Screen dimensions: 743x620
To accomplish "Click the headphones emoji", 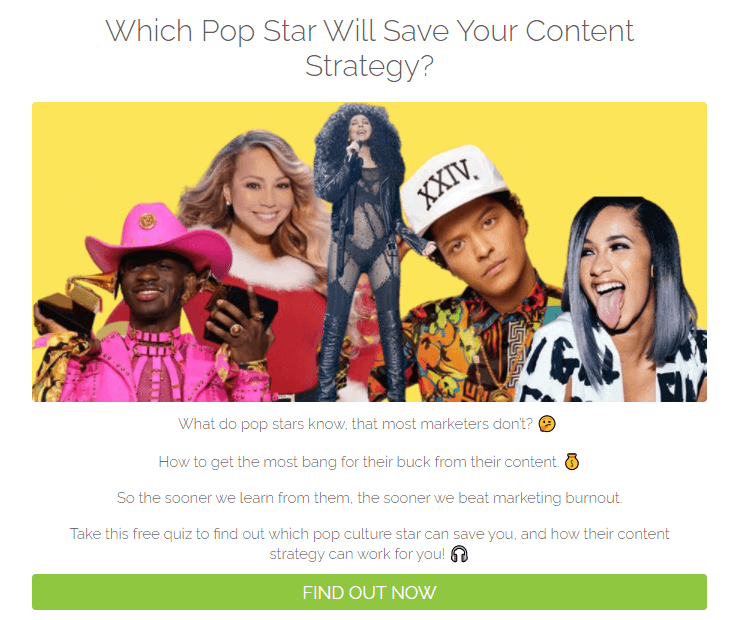I will click(x=459, y=554).
